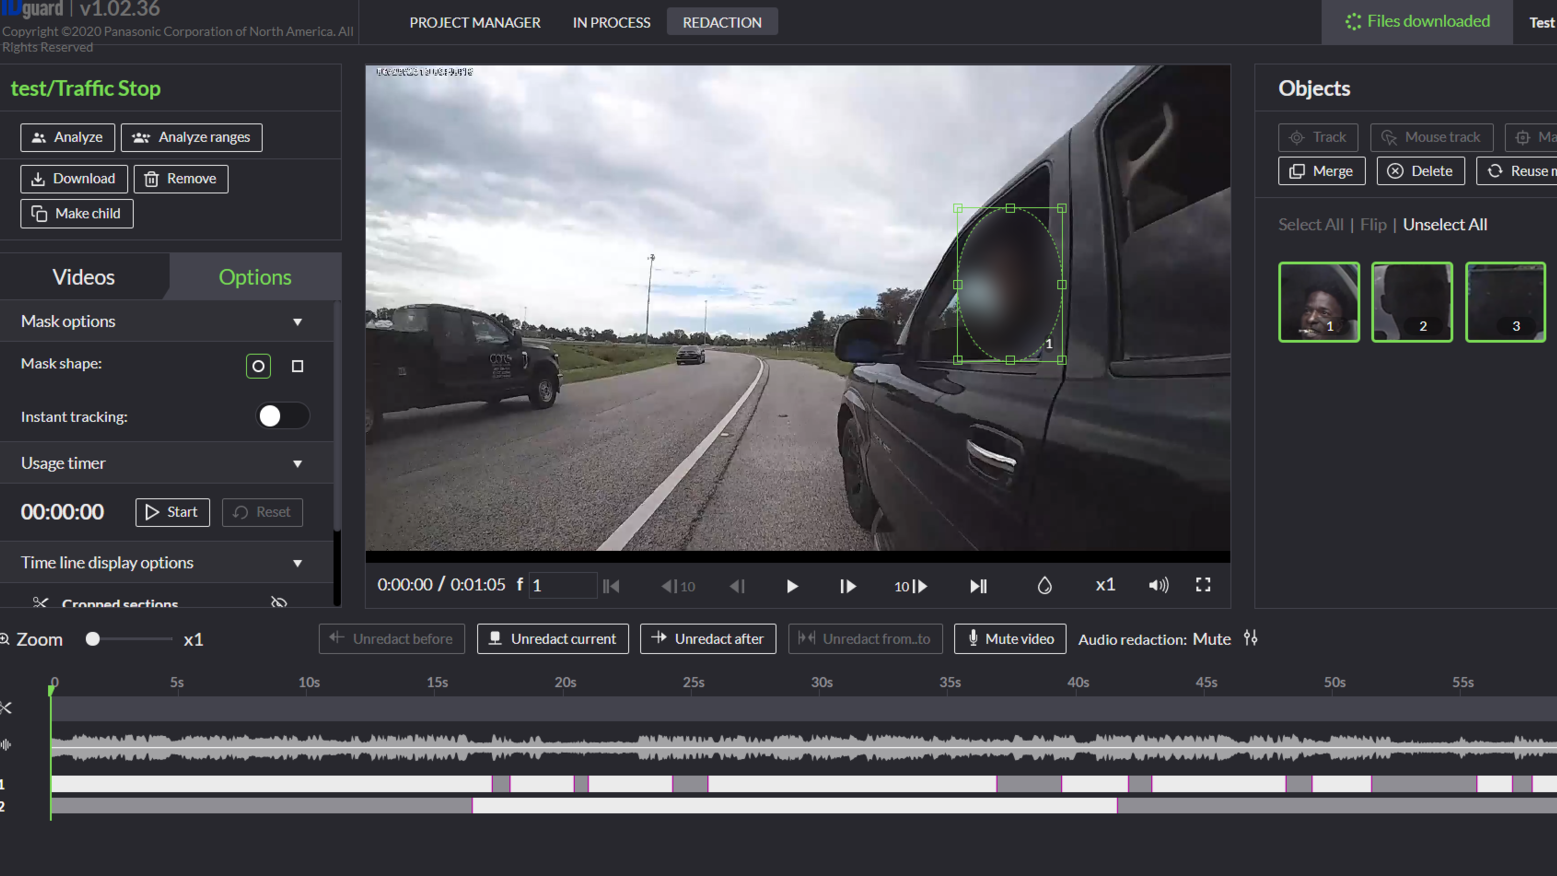Collapse Time line display options
The image size is (1557, 876).
[x=297, y=562]
